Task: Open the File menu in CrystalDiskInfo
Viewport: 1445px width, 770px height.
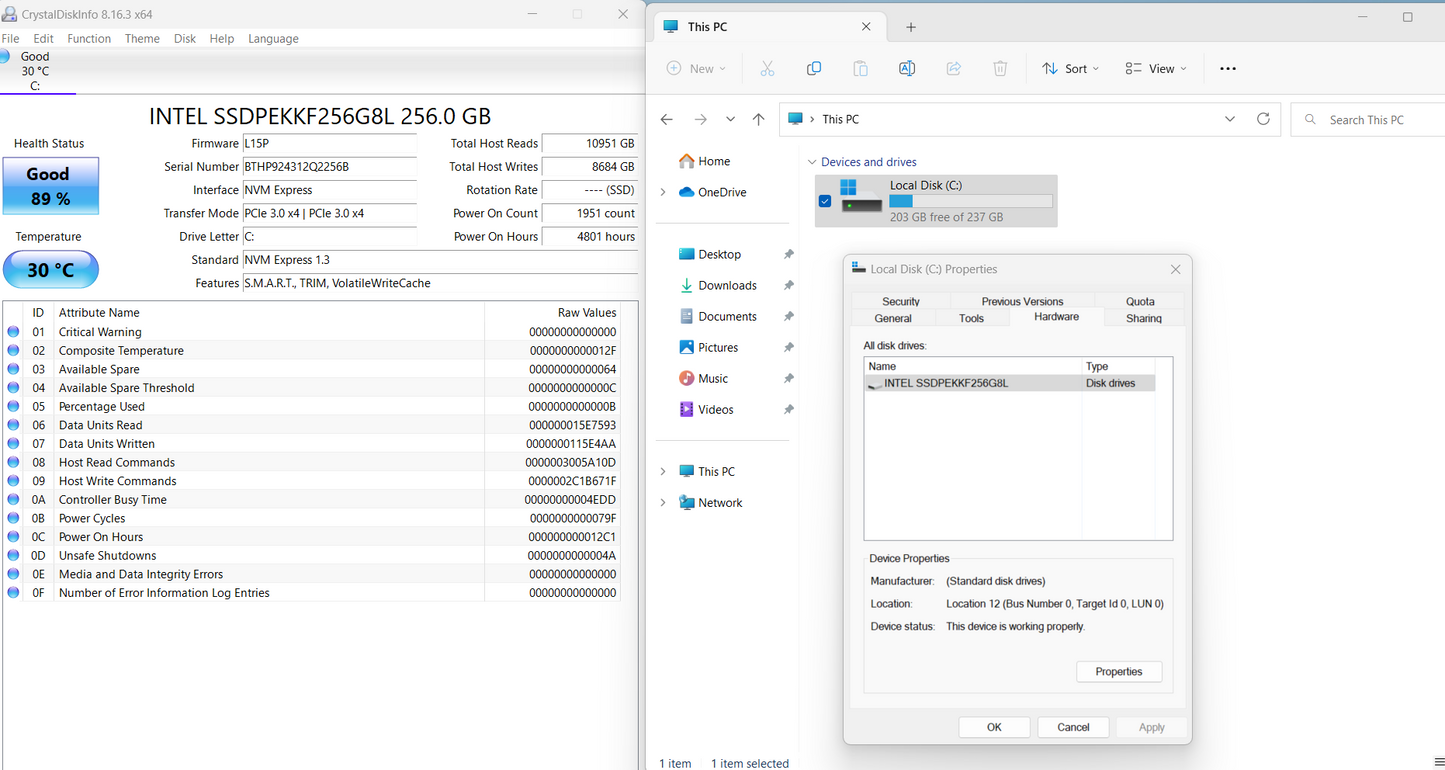Action: [10, 38]
